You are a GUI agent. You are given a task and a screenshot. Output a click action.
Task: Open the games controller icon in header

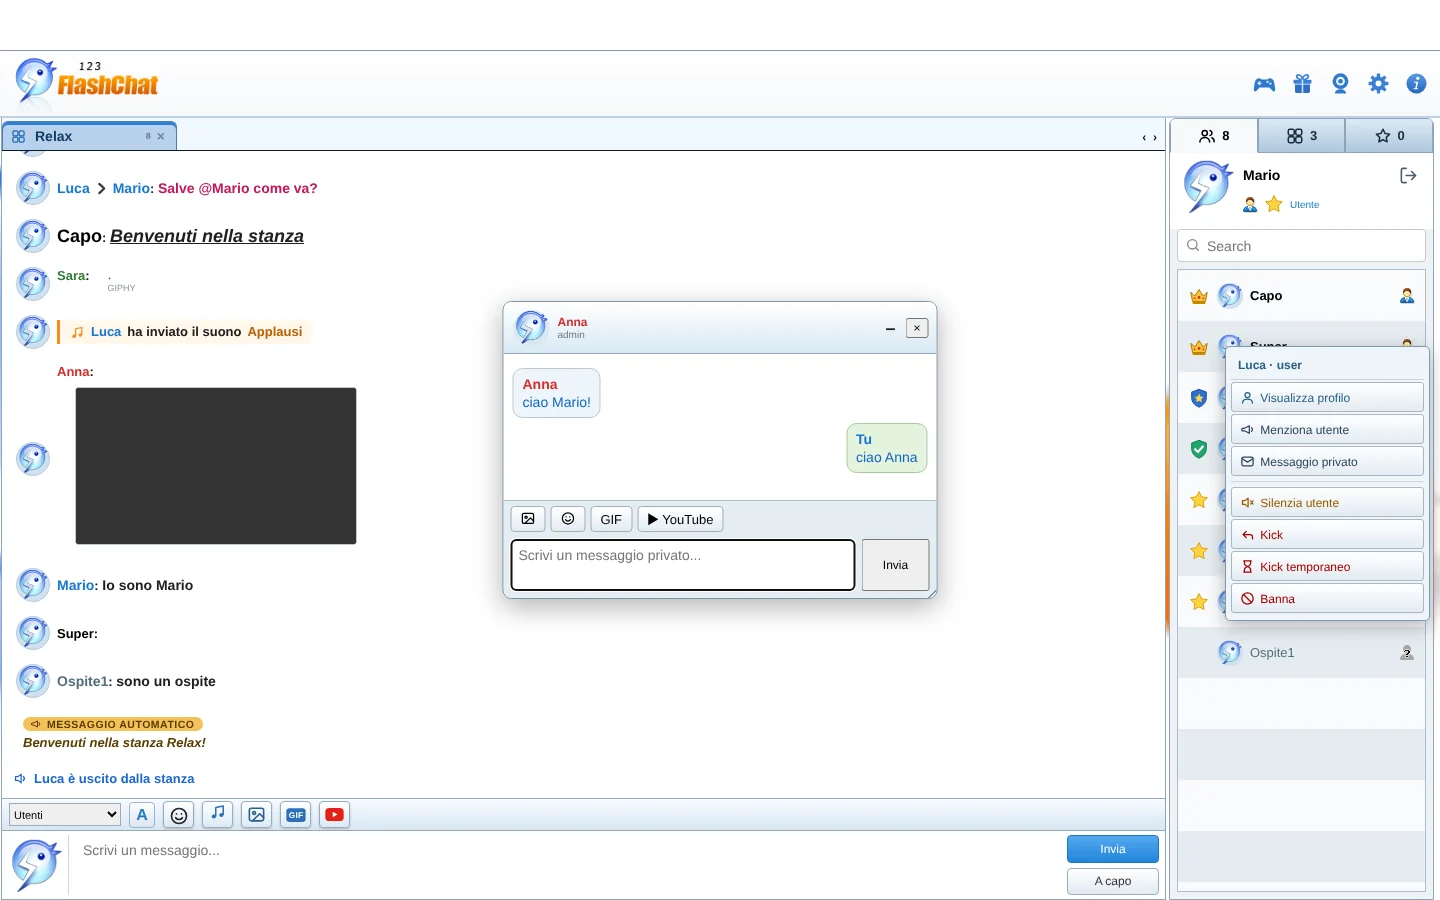tap(1264, 84)
